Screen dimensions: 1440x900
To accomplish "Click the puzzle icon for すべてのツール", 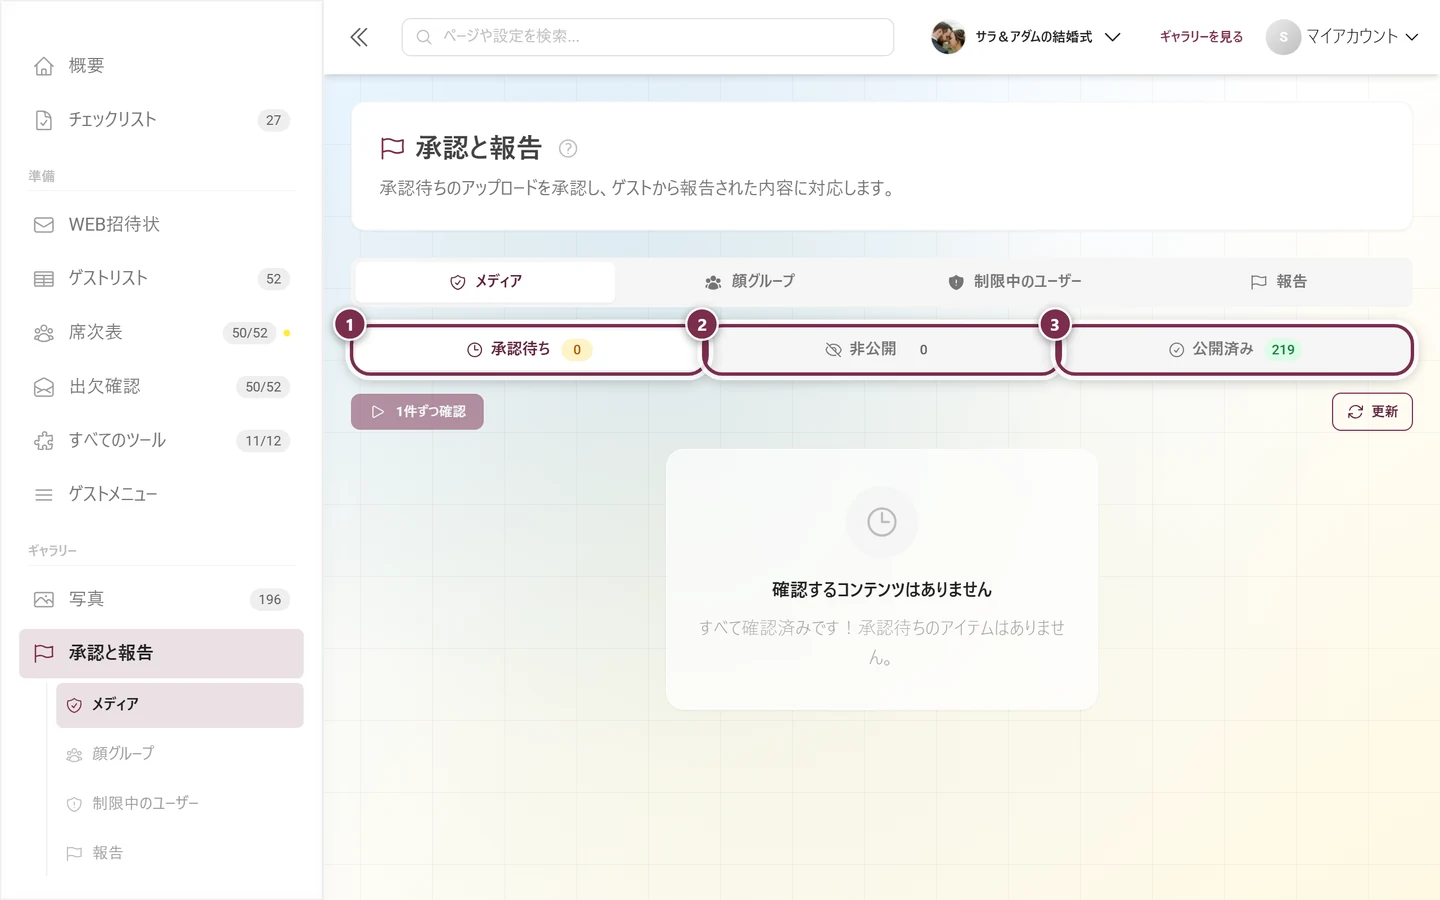I will pos(44,441).
